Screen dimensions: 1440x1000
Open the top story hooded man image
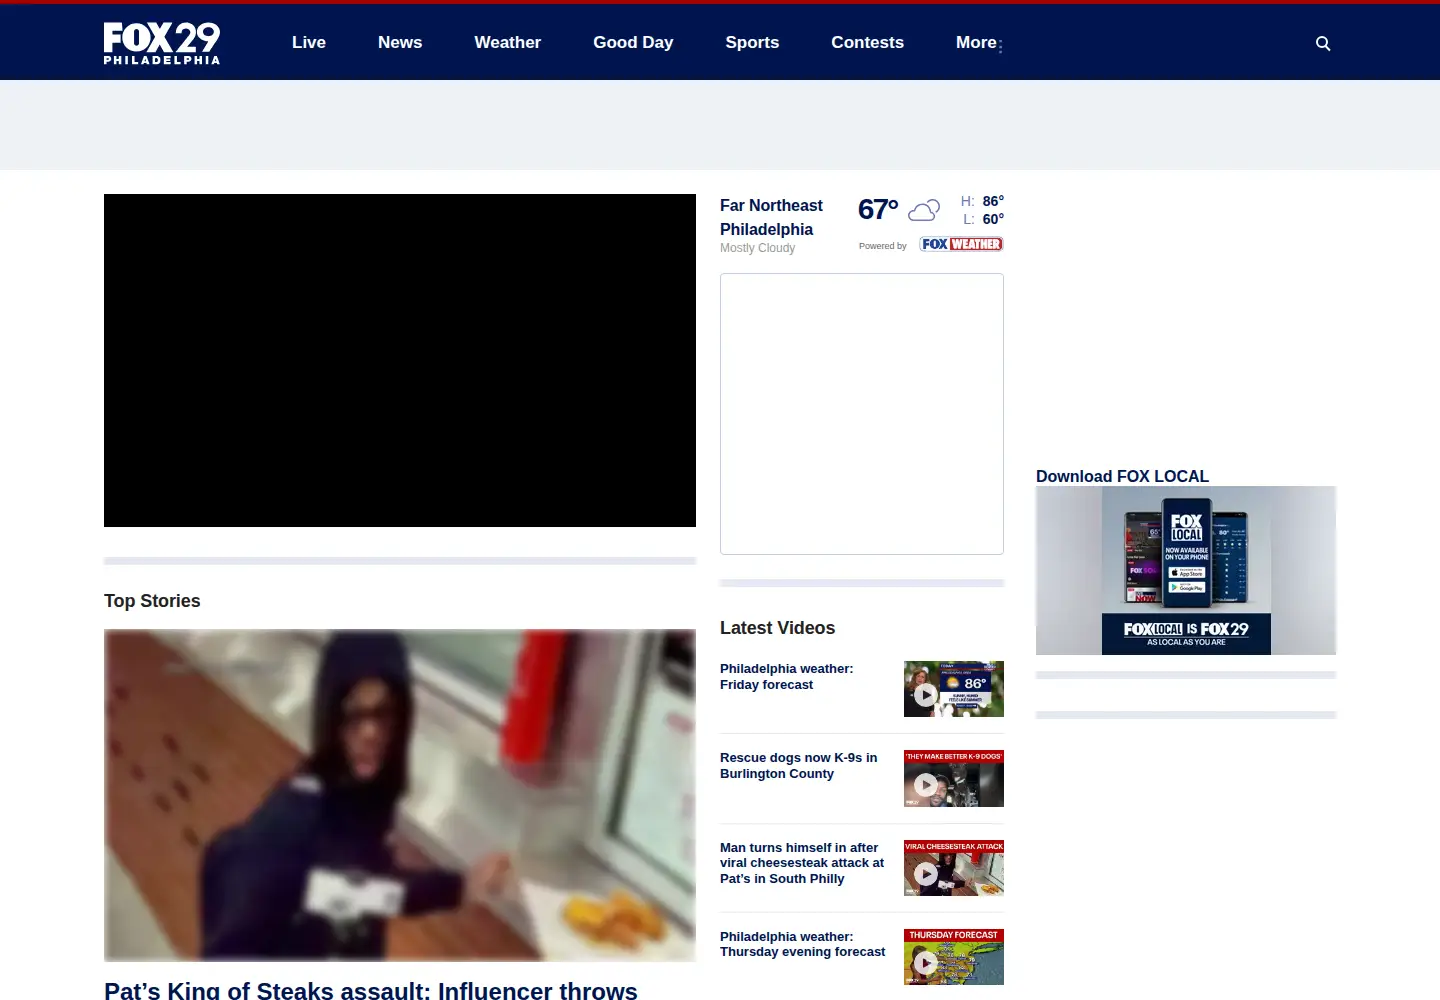400,795
